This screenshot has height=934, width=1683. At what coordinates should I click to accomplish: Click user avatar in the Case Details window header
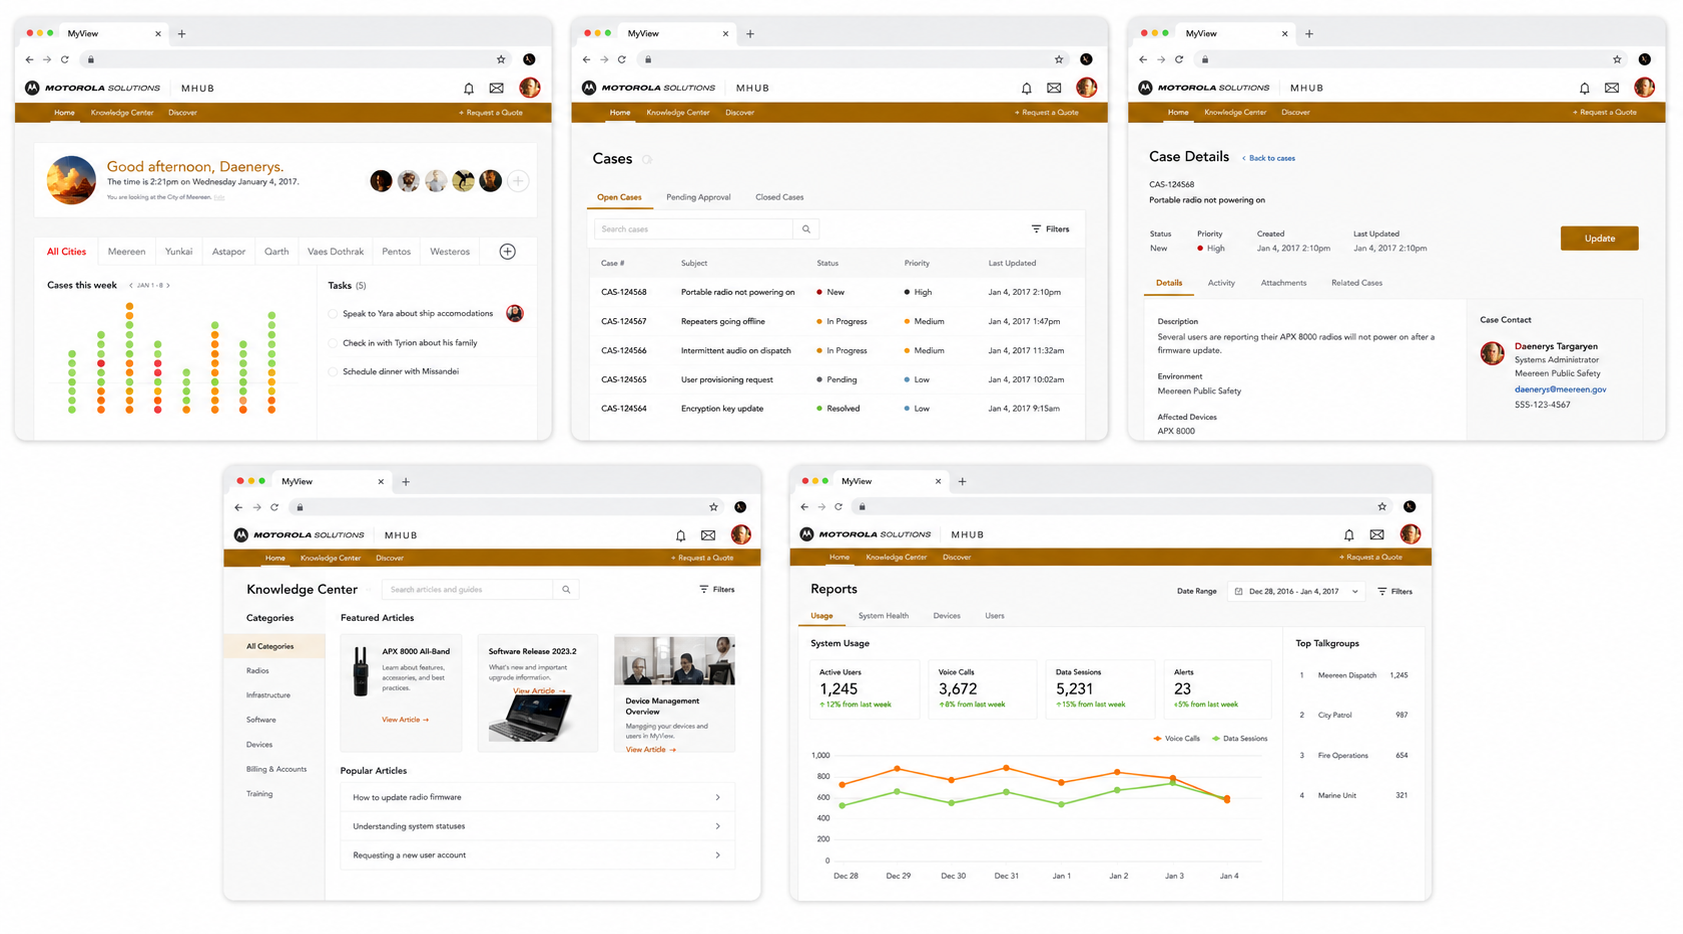(1644, 88)
